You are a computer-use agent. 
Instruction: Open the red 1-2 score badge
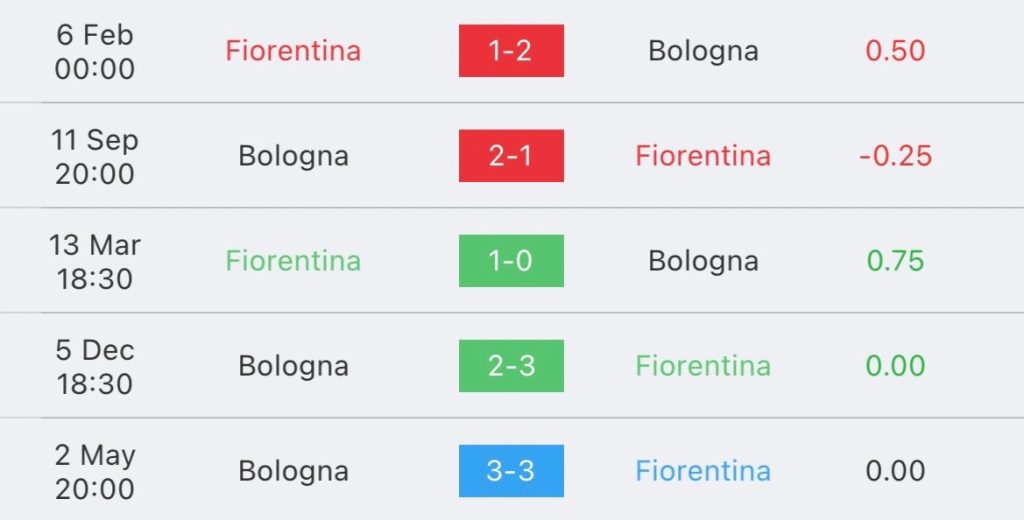pos(511,51)
